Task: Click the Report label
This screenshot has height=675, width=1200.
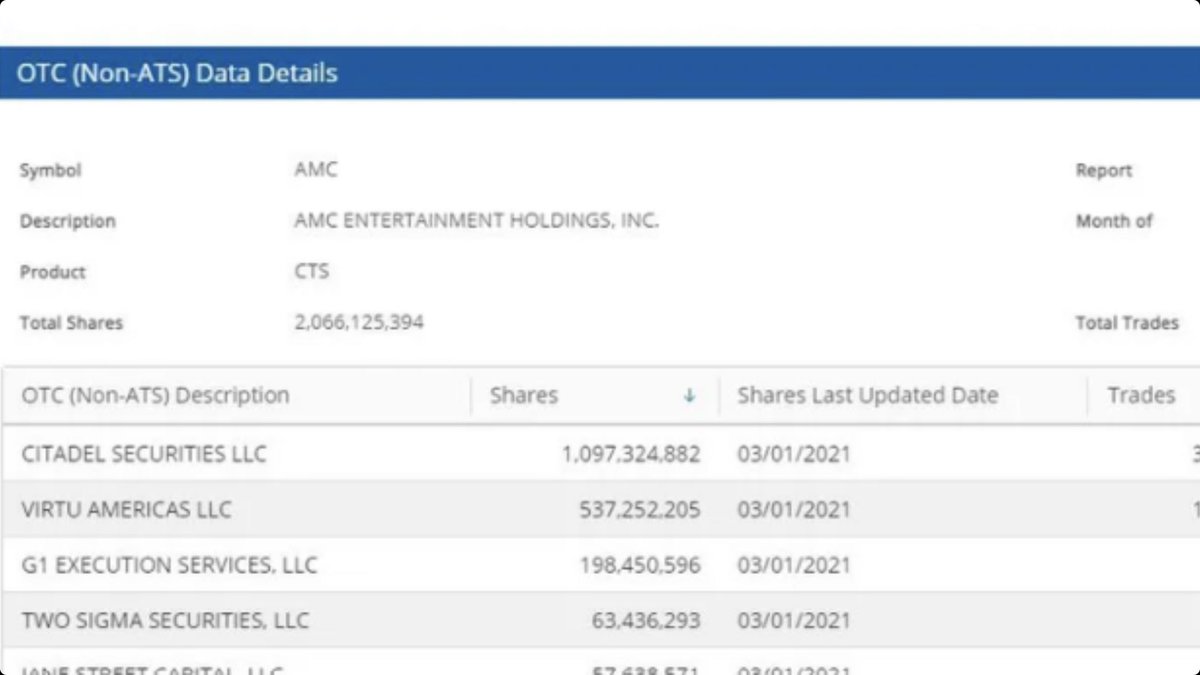Action: click(1104, 170)
